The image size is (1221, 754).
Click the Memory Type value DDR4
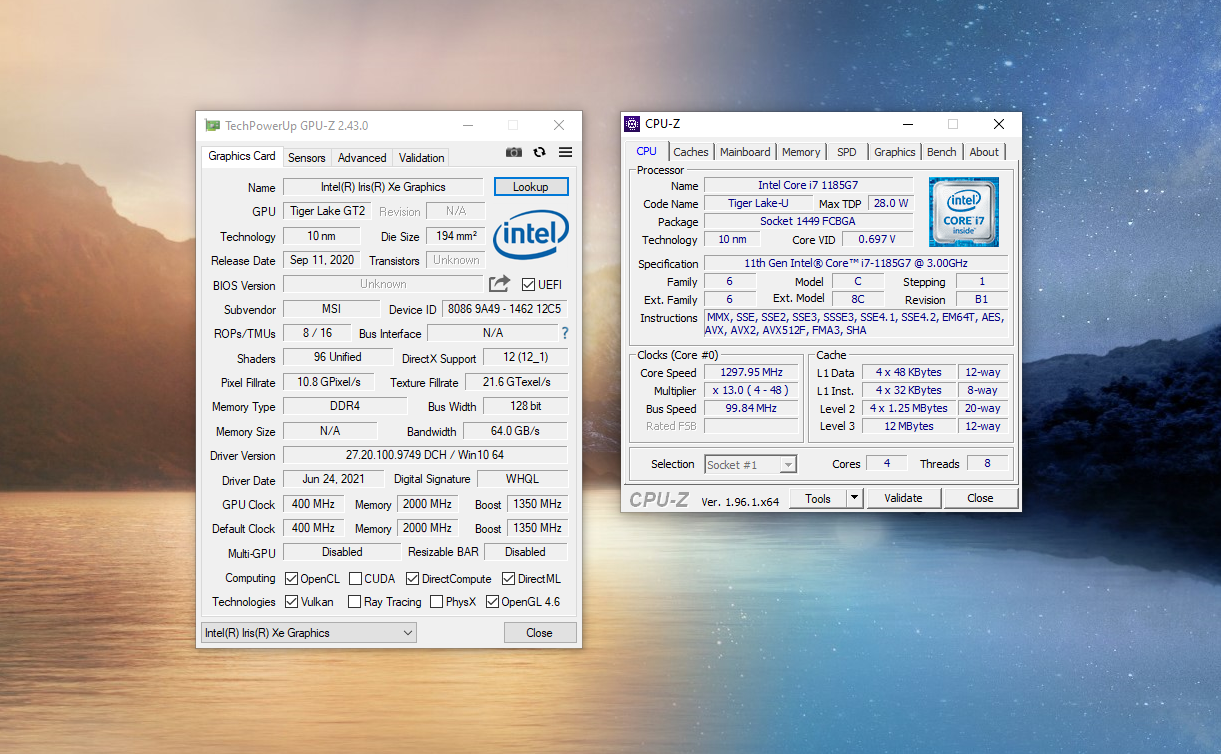pos(345,406)
